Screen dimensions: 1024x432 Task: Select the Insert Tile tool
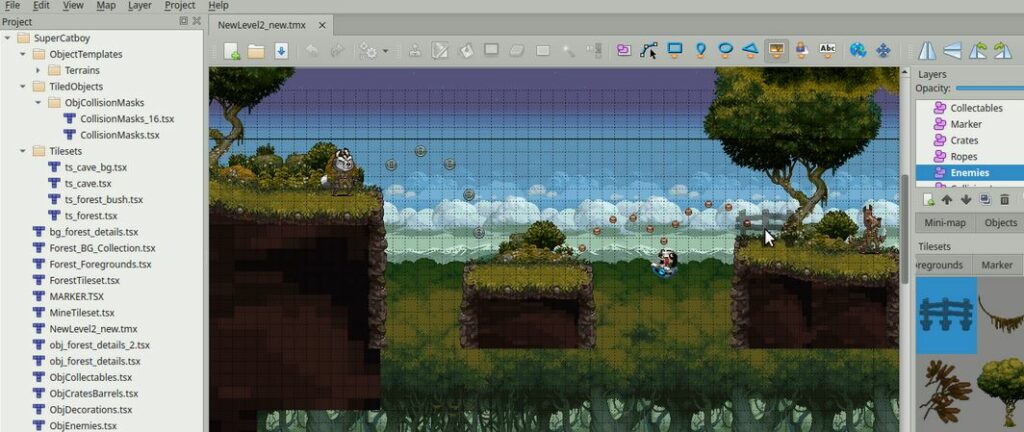pos(776,50)
